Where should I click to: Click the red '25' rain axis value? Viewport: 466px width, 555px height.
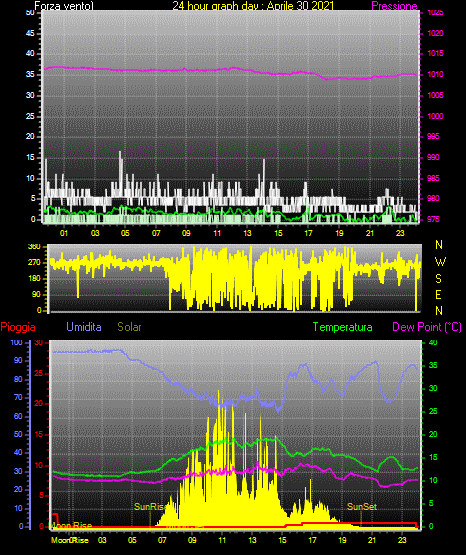(39, 373)
